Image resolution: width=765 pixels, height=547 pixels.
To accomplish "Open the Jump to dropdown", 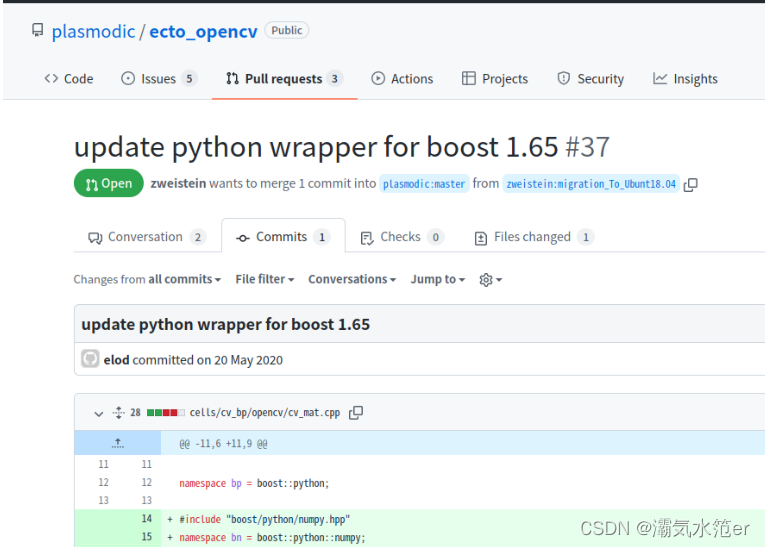I will pyautogui.click(x=438, y=279).
